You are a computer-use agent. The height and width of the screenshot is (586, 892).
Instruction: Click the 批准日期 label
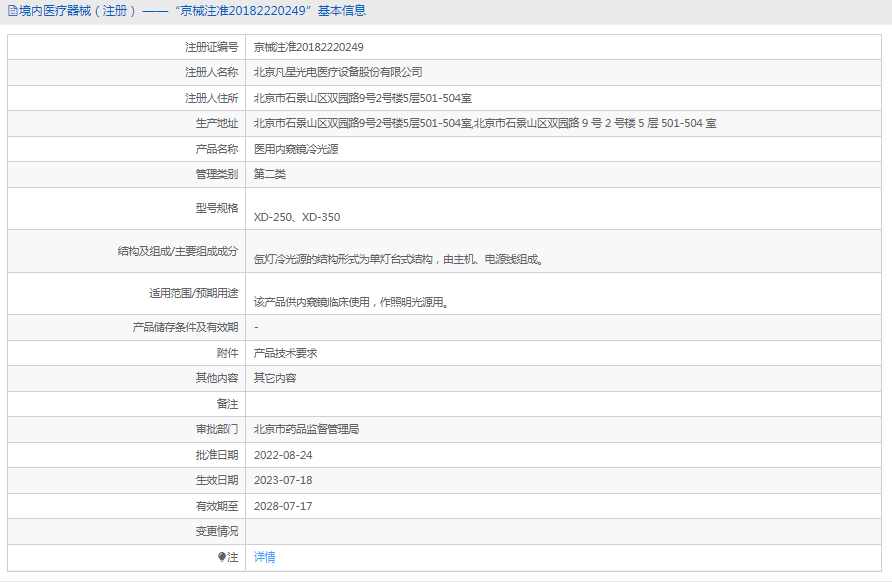217,455
